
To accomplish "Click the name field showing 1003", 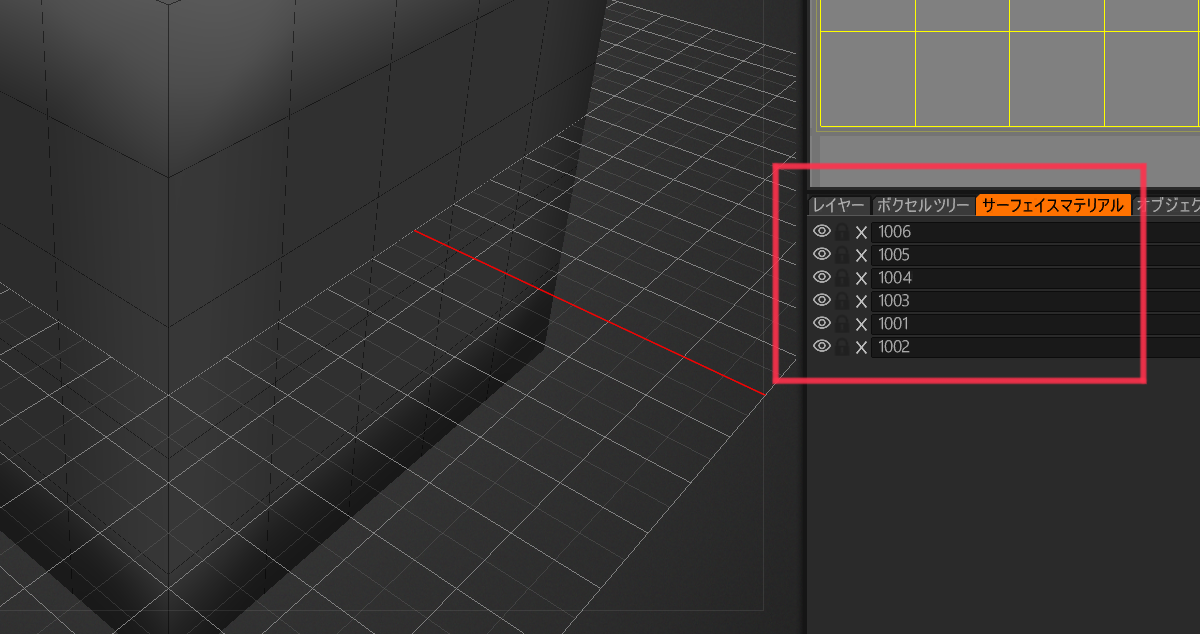I will pyautogui.click(x=1035, y=301).
